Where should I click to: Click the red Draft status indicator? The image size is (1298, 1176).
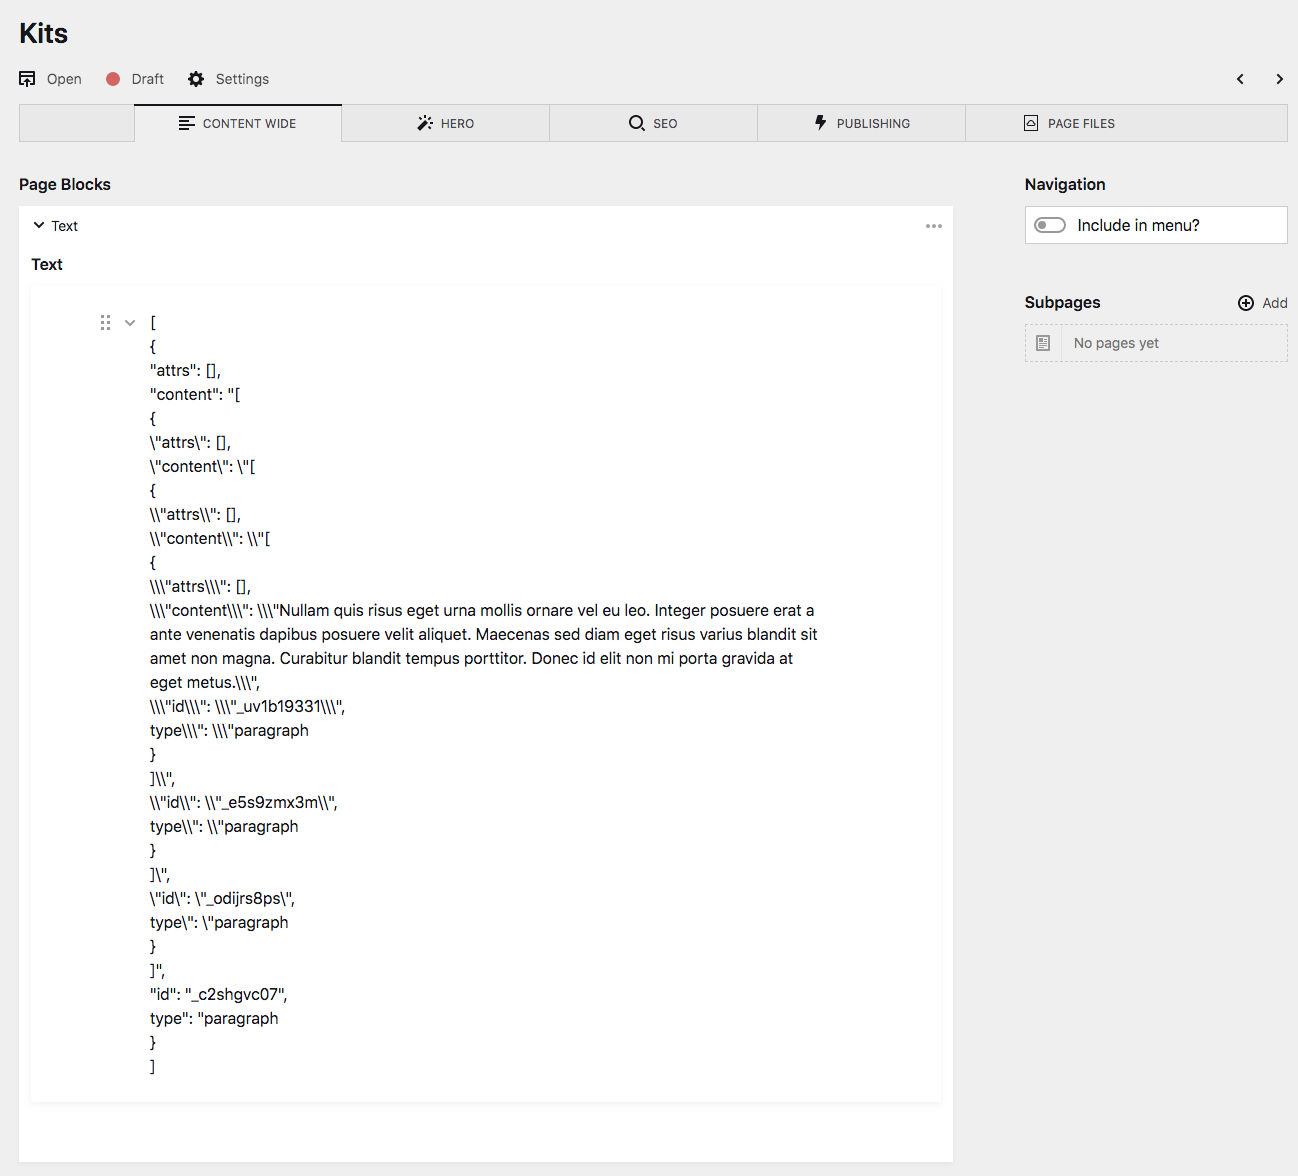coord(113,78)
